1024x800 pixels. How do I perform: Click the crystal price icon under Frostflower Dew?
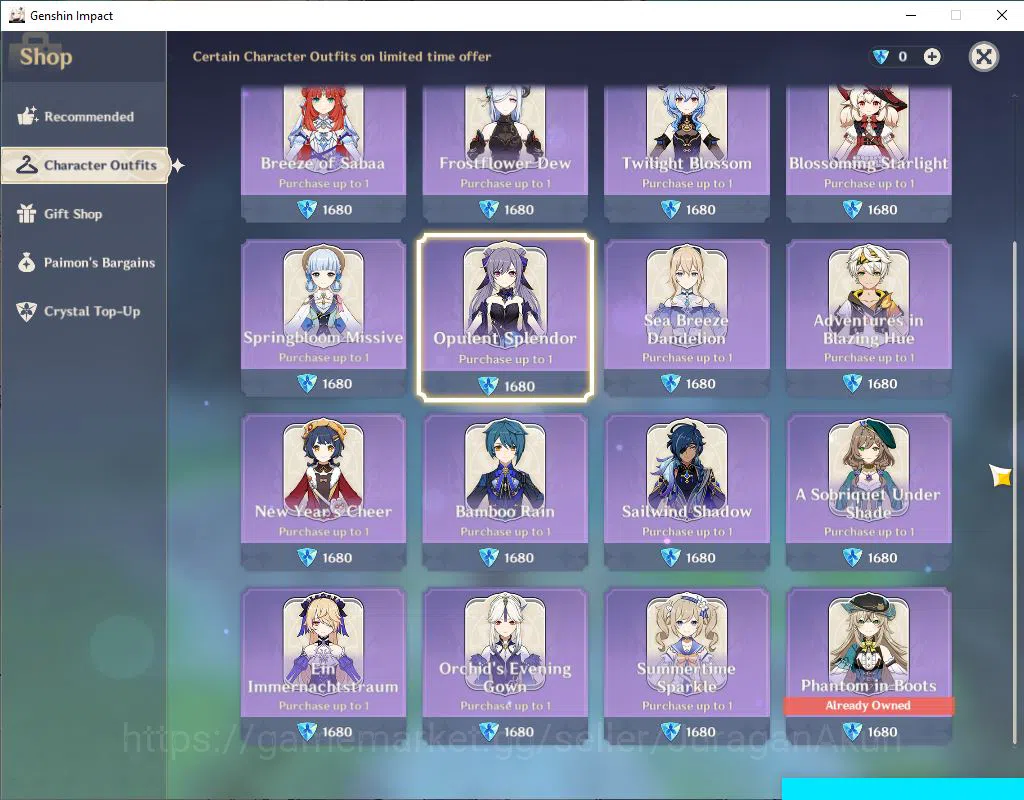point(488,210)
